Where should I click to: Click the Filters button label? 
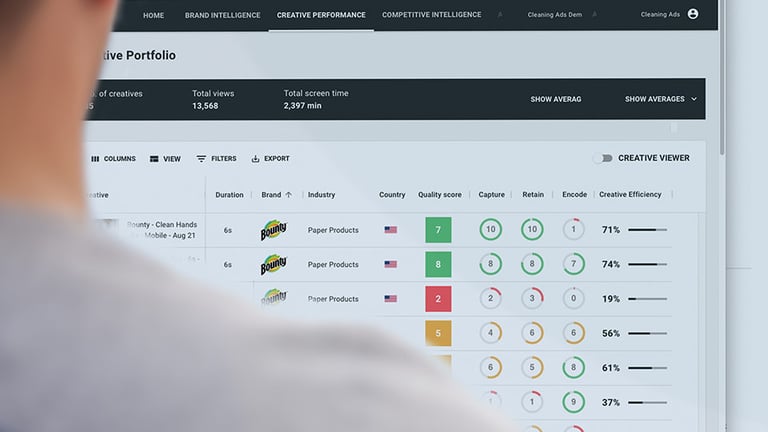[224, 159]
